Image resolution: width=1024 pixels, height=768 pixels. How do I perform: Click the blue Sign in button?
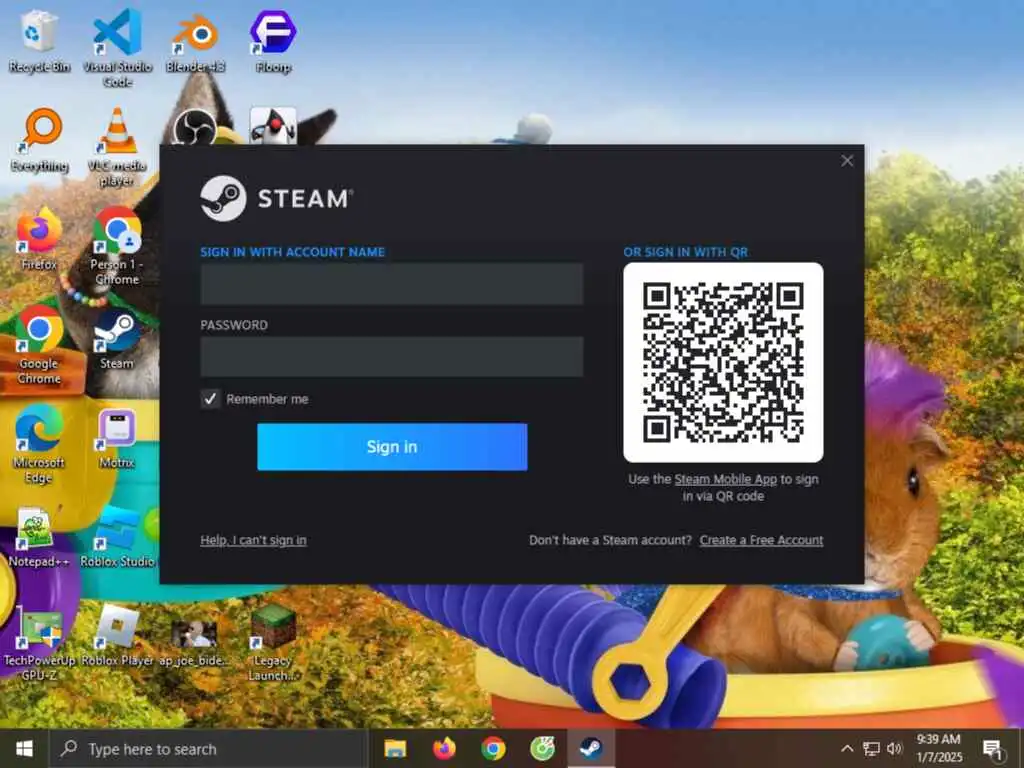click(392, 447)
